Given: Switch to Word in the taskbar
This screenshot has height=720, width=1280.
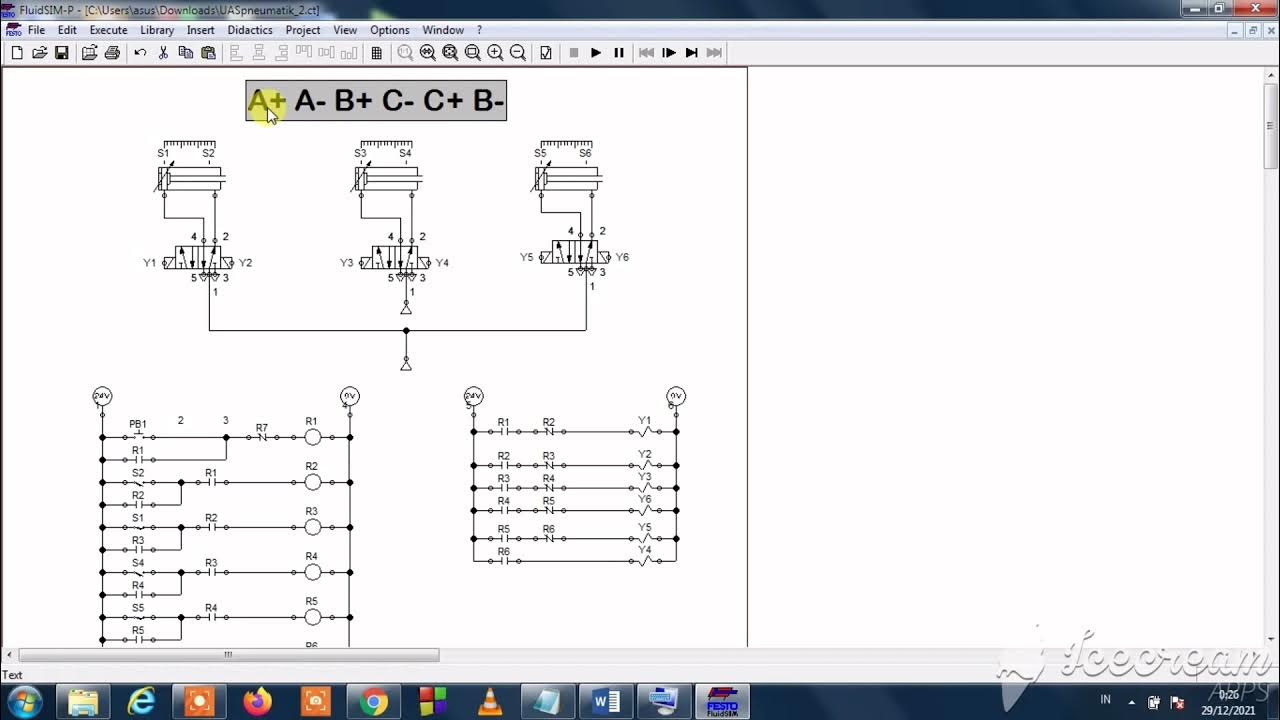Looking at the screenshot, I should tap(606, 701).
